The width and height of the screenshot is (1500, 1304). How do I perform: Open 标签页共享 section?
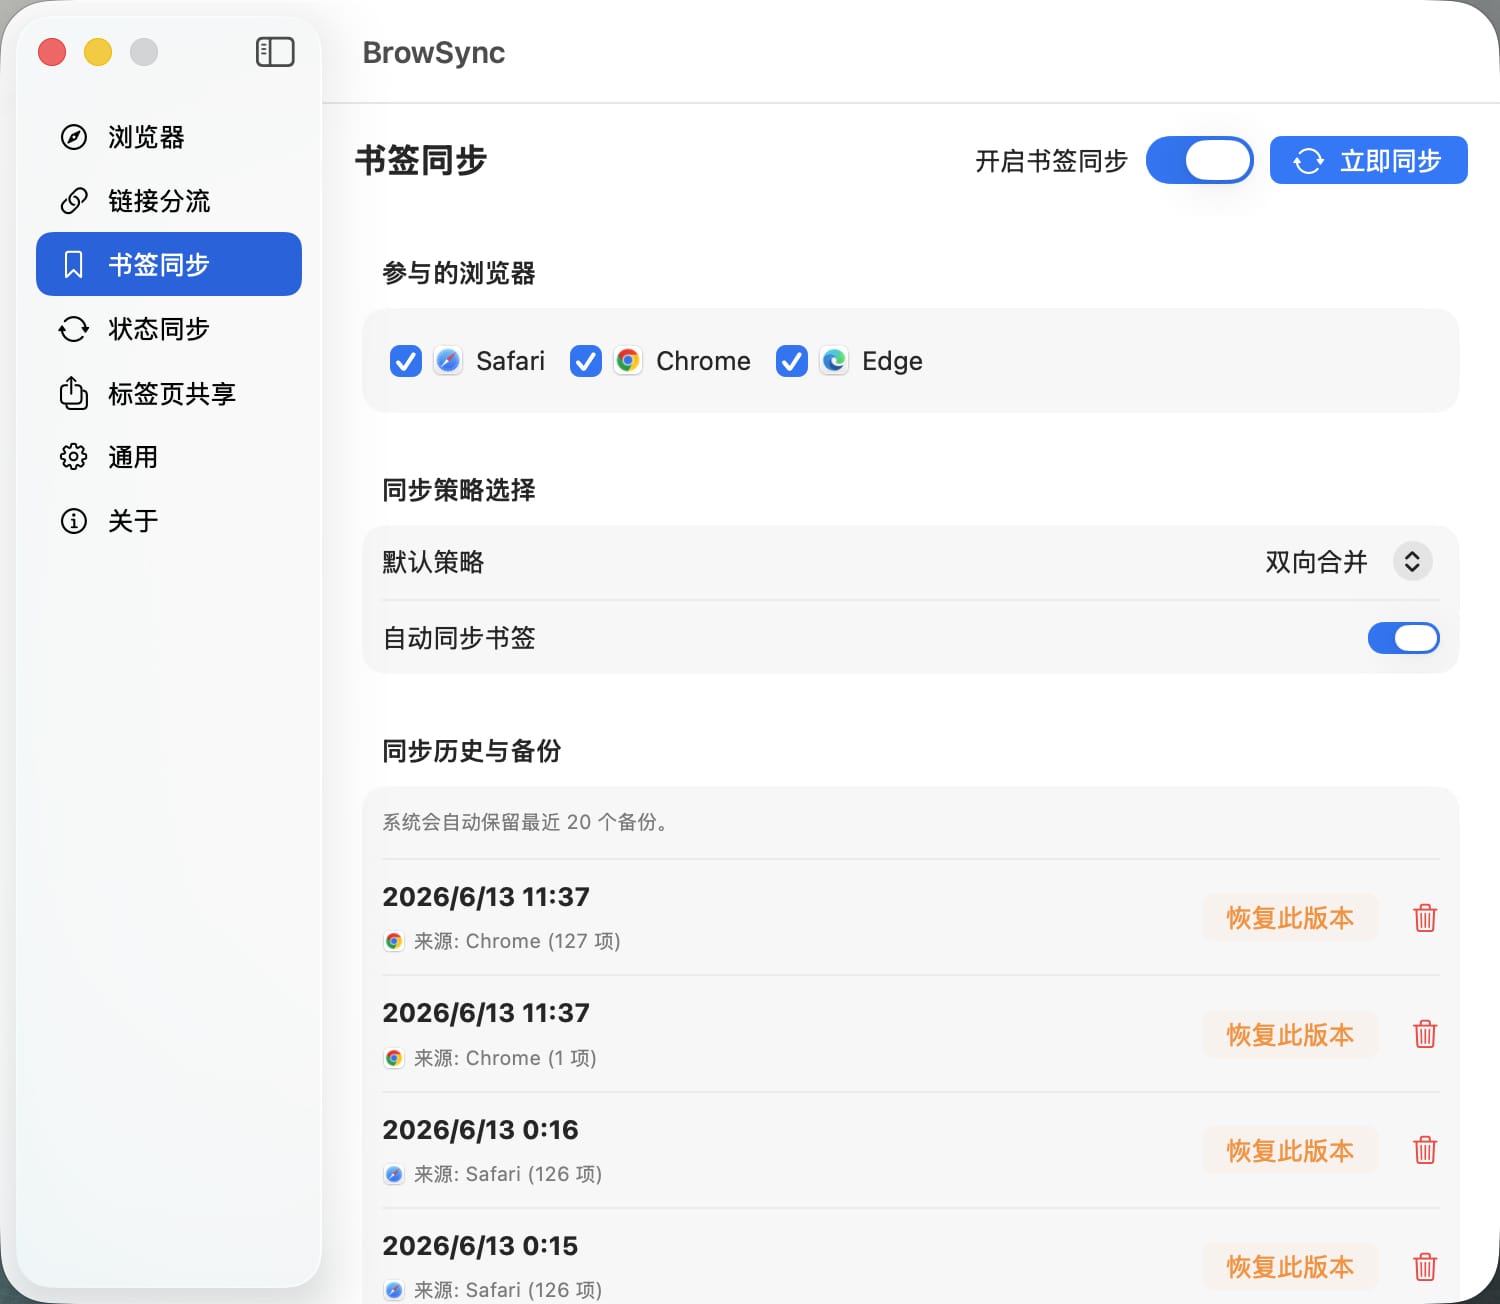[x=169, y=393]
